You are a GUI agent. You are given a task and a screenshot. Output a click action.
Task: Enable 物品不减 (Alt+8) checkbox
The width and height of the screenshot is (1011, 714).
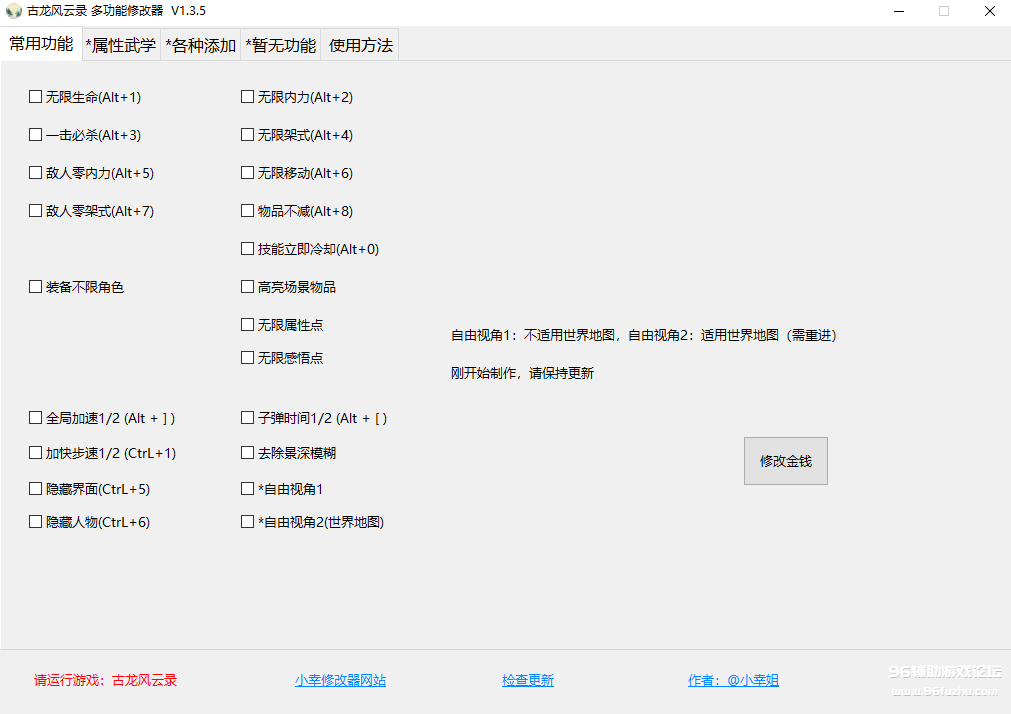pyautogui.click(x=248, y=211)
